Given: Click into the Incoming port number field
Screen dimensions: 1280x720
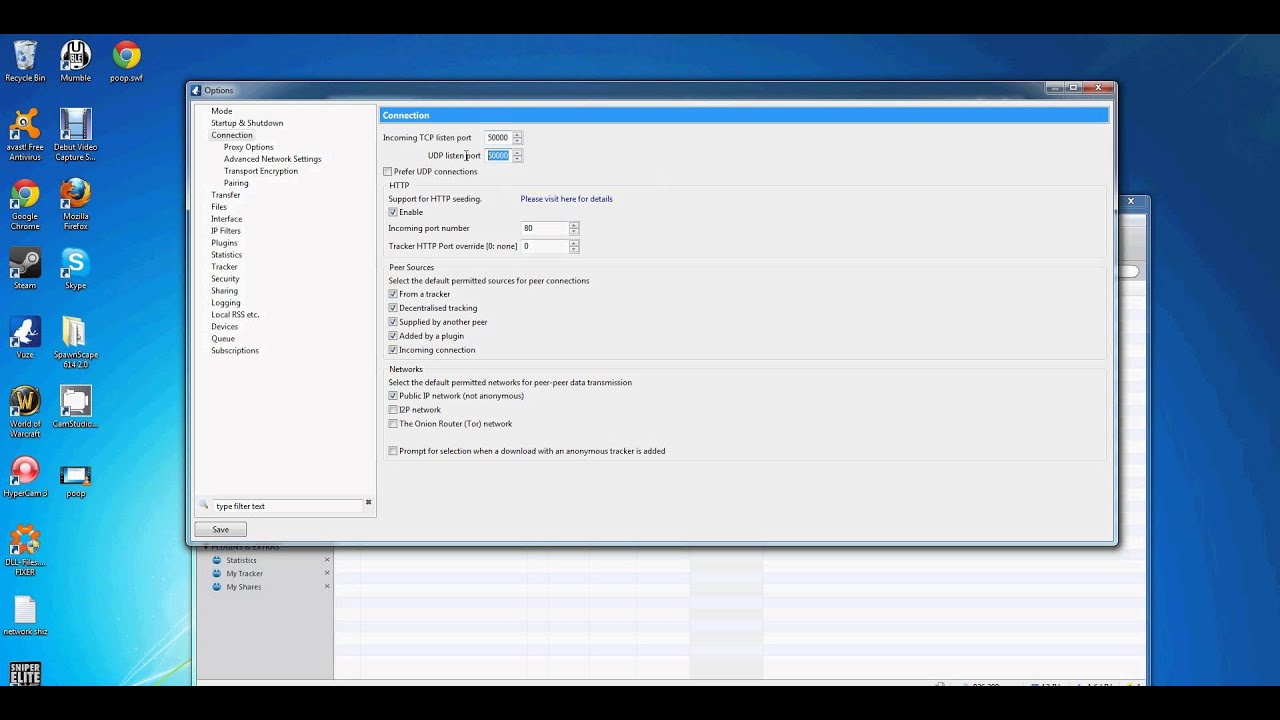Looking at the screenshot, I should click(x=545, y=228).
